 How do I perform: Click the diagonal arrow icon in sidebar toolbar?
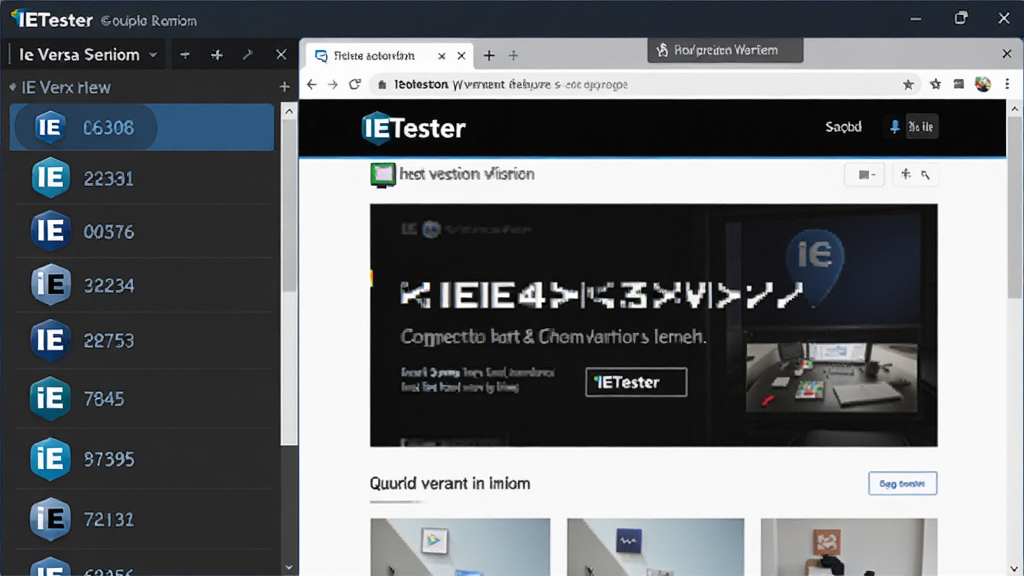248,56
